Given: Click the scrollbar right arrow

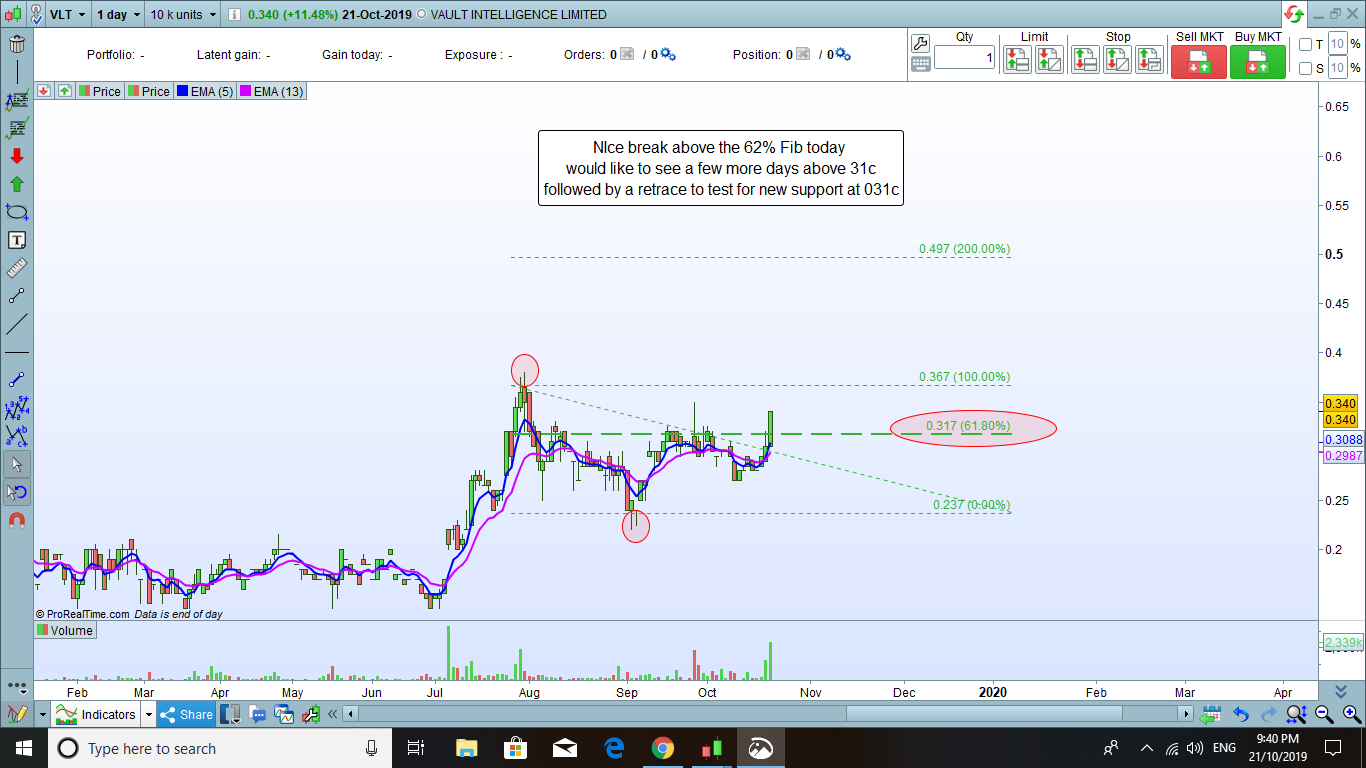Looking at the screenshot, I should 1187,714.
